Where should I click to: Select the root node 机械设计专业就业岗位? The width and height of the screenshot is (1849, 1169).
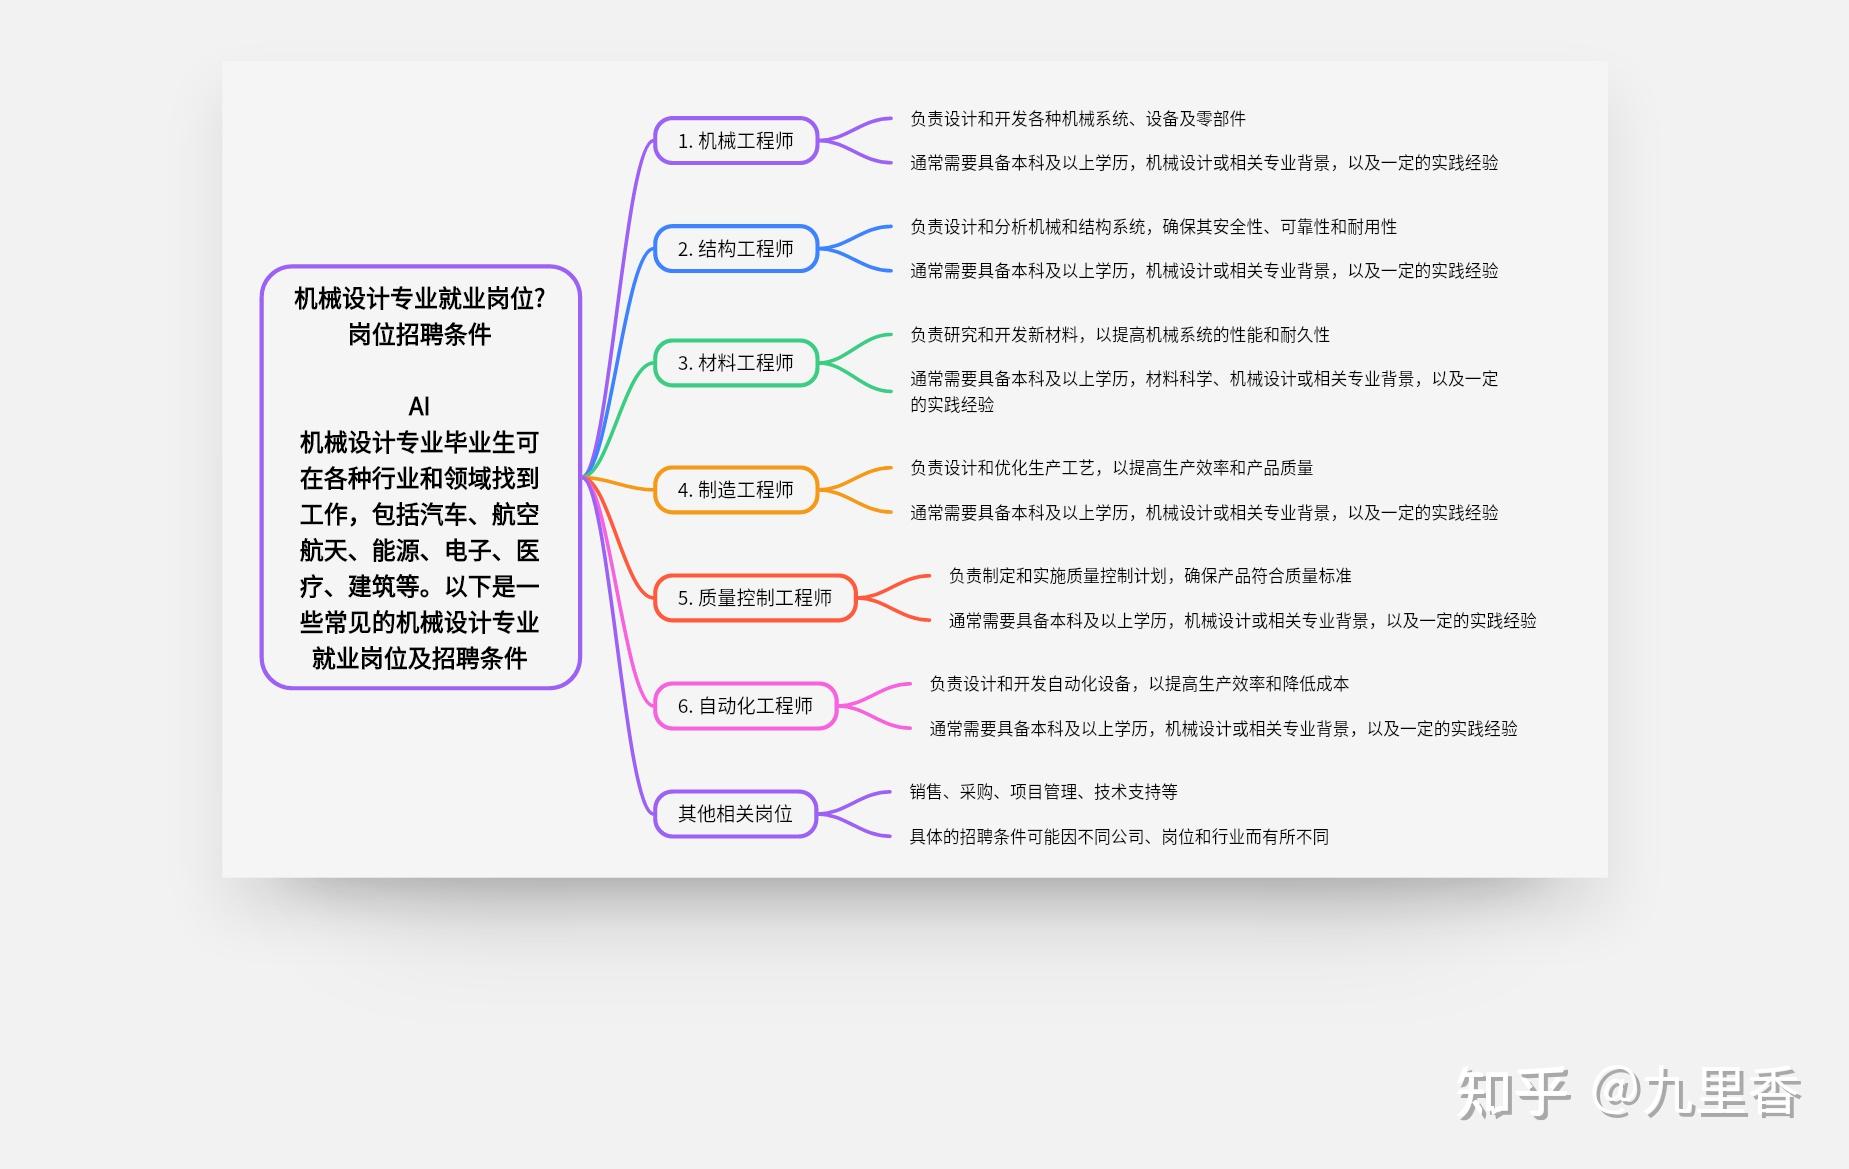coord(420,477)
